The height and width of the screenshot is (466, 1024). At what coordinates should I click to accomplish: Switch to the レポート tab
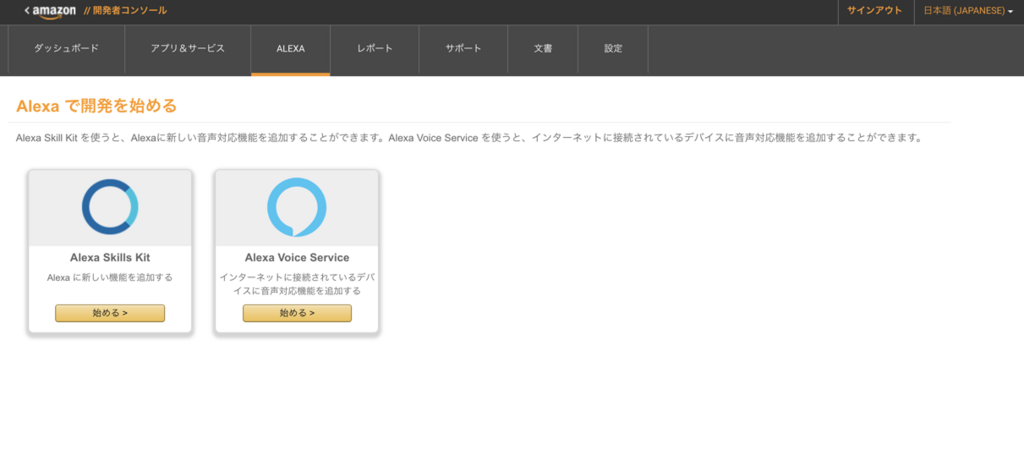pyautogui.click(x=375, y=49)
